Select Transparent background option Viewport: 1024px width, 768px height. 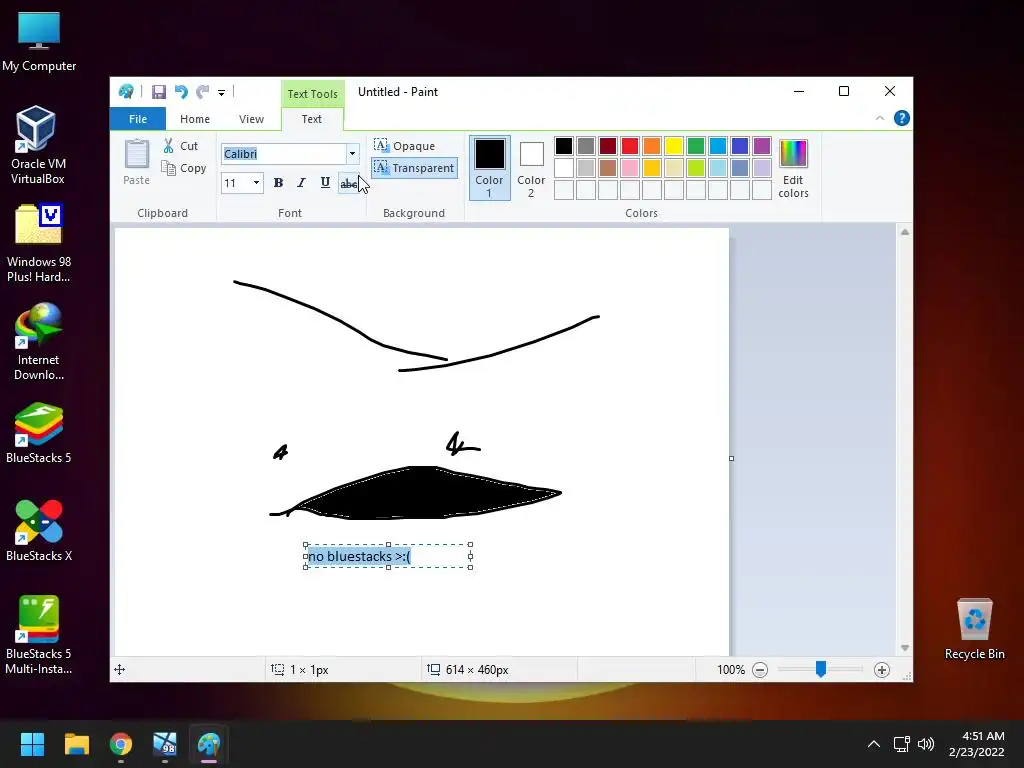tap(414, 168)
